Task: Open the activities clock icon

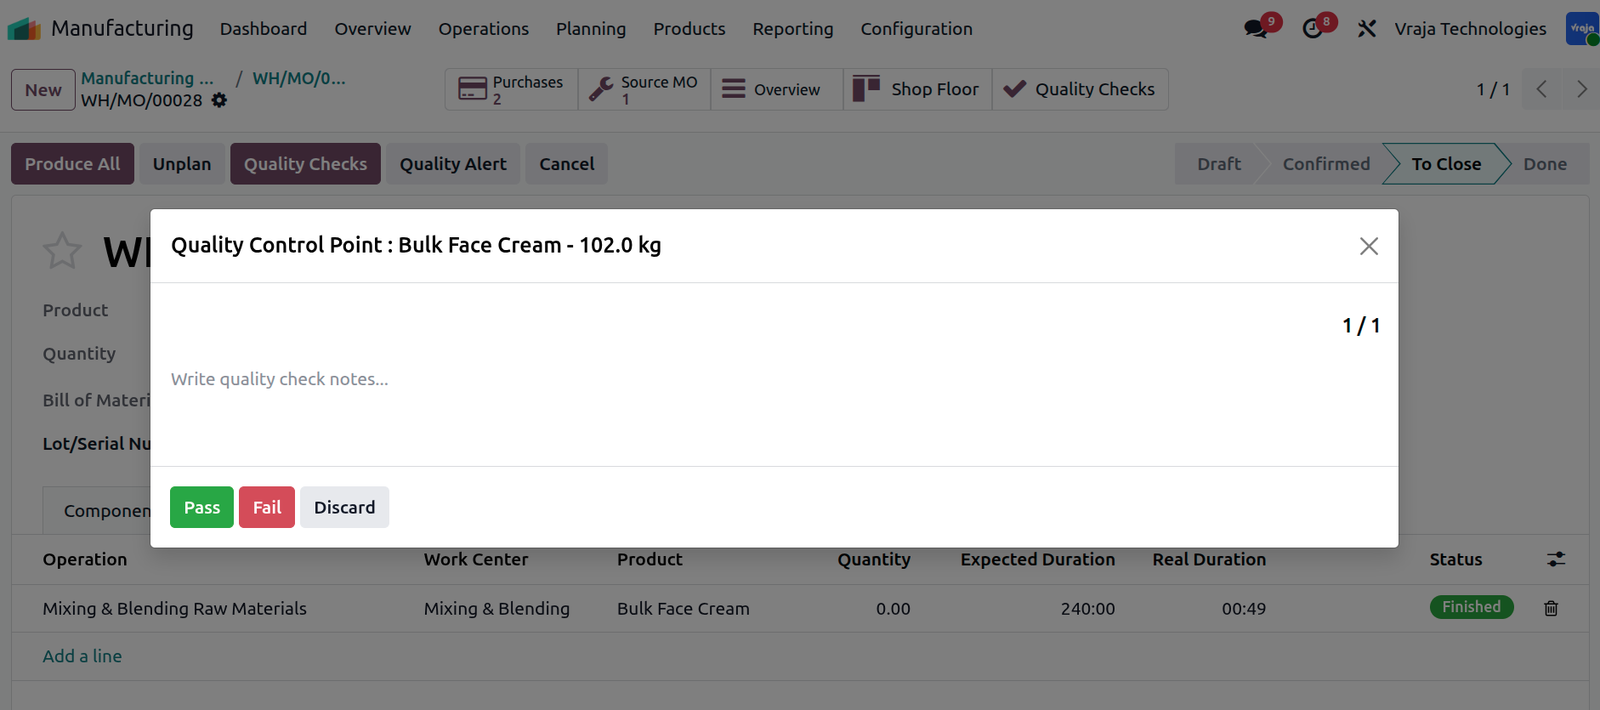Action: [1313, 29]
